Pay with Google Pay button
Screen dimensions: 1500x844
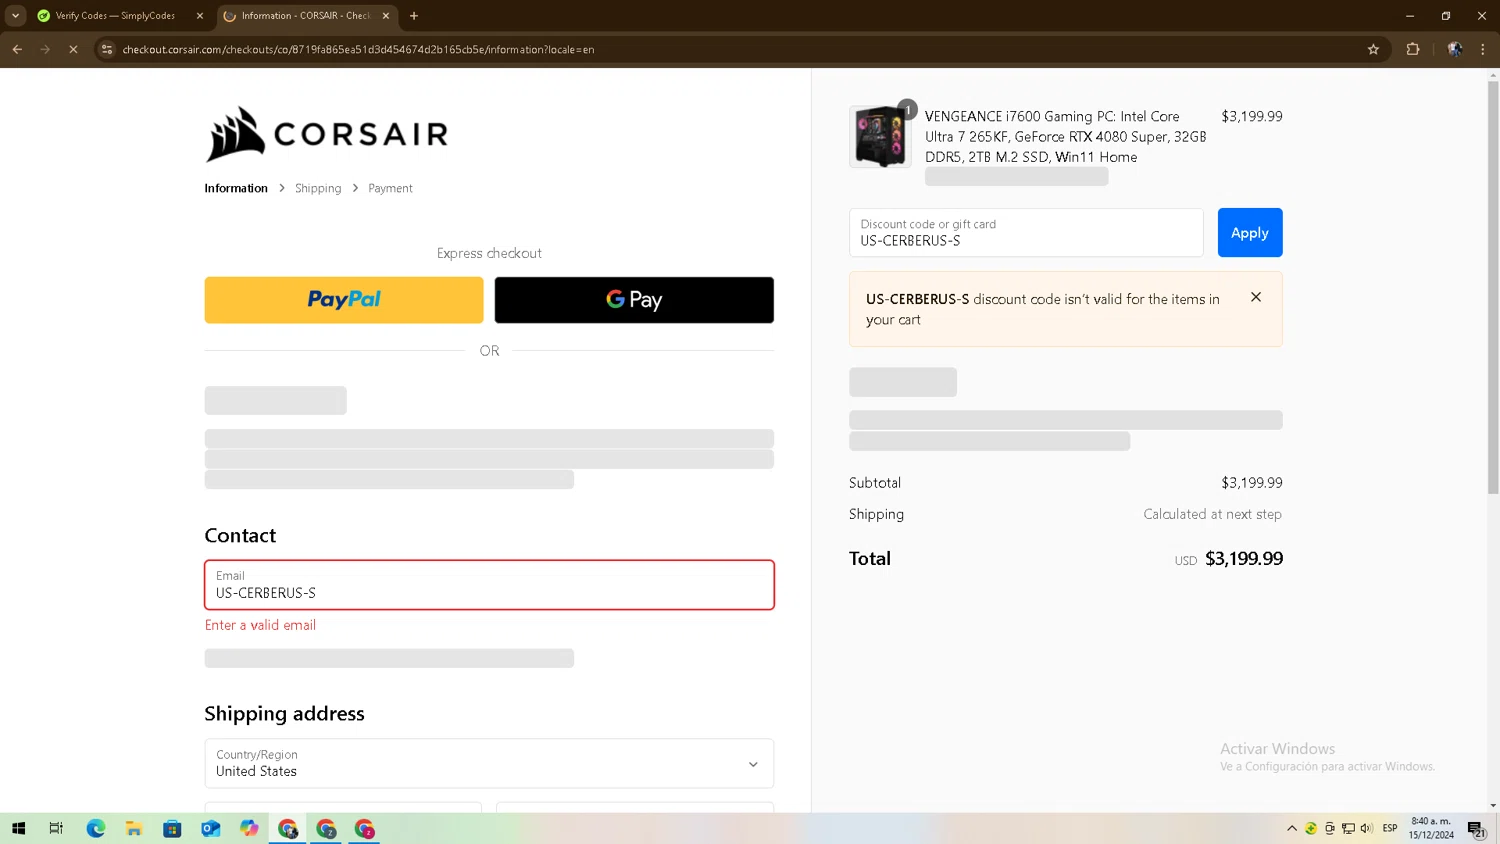click(634, 300)
